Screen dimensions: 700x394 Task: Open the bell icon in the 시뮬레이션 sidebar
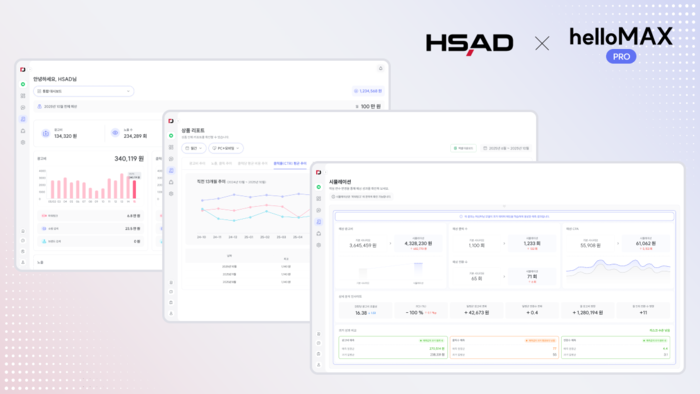(x=318, y=233)
